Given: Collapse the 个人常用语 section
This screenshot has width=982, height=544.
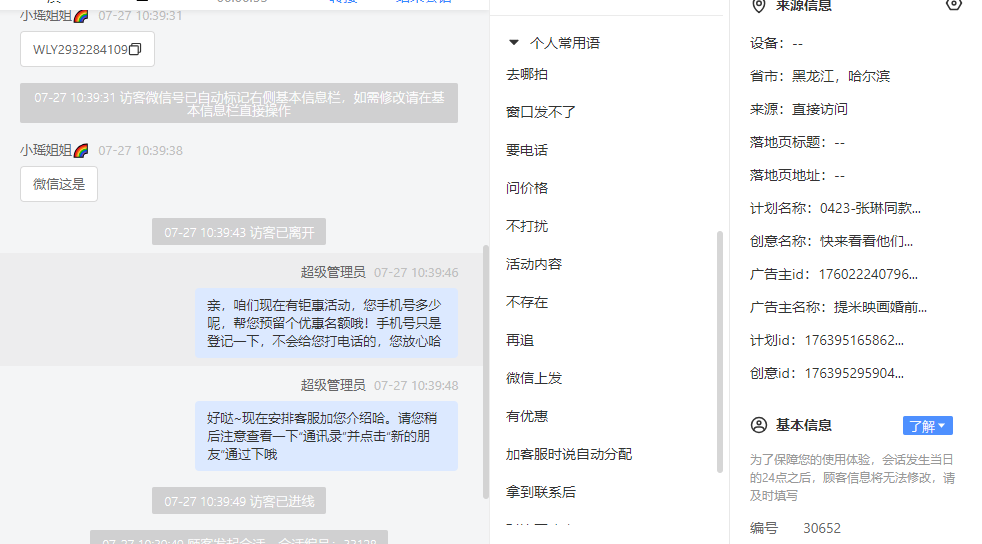Looking at the screenshot, I should click(x=514, y=43).
